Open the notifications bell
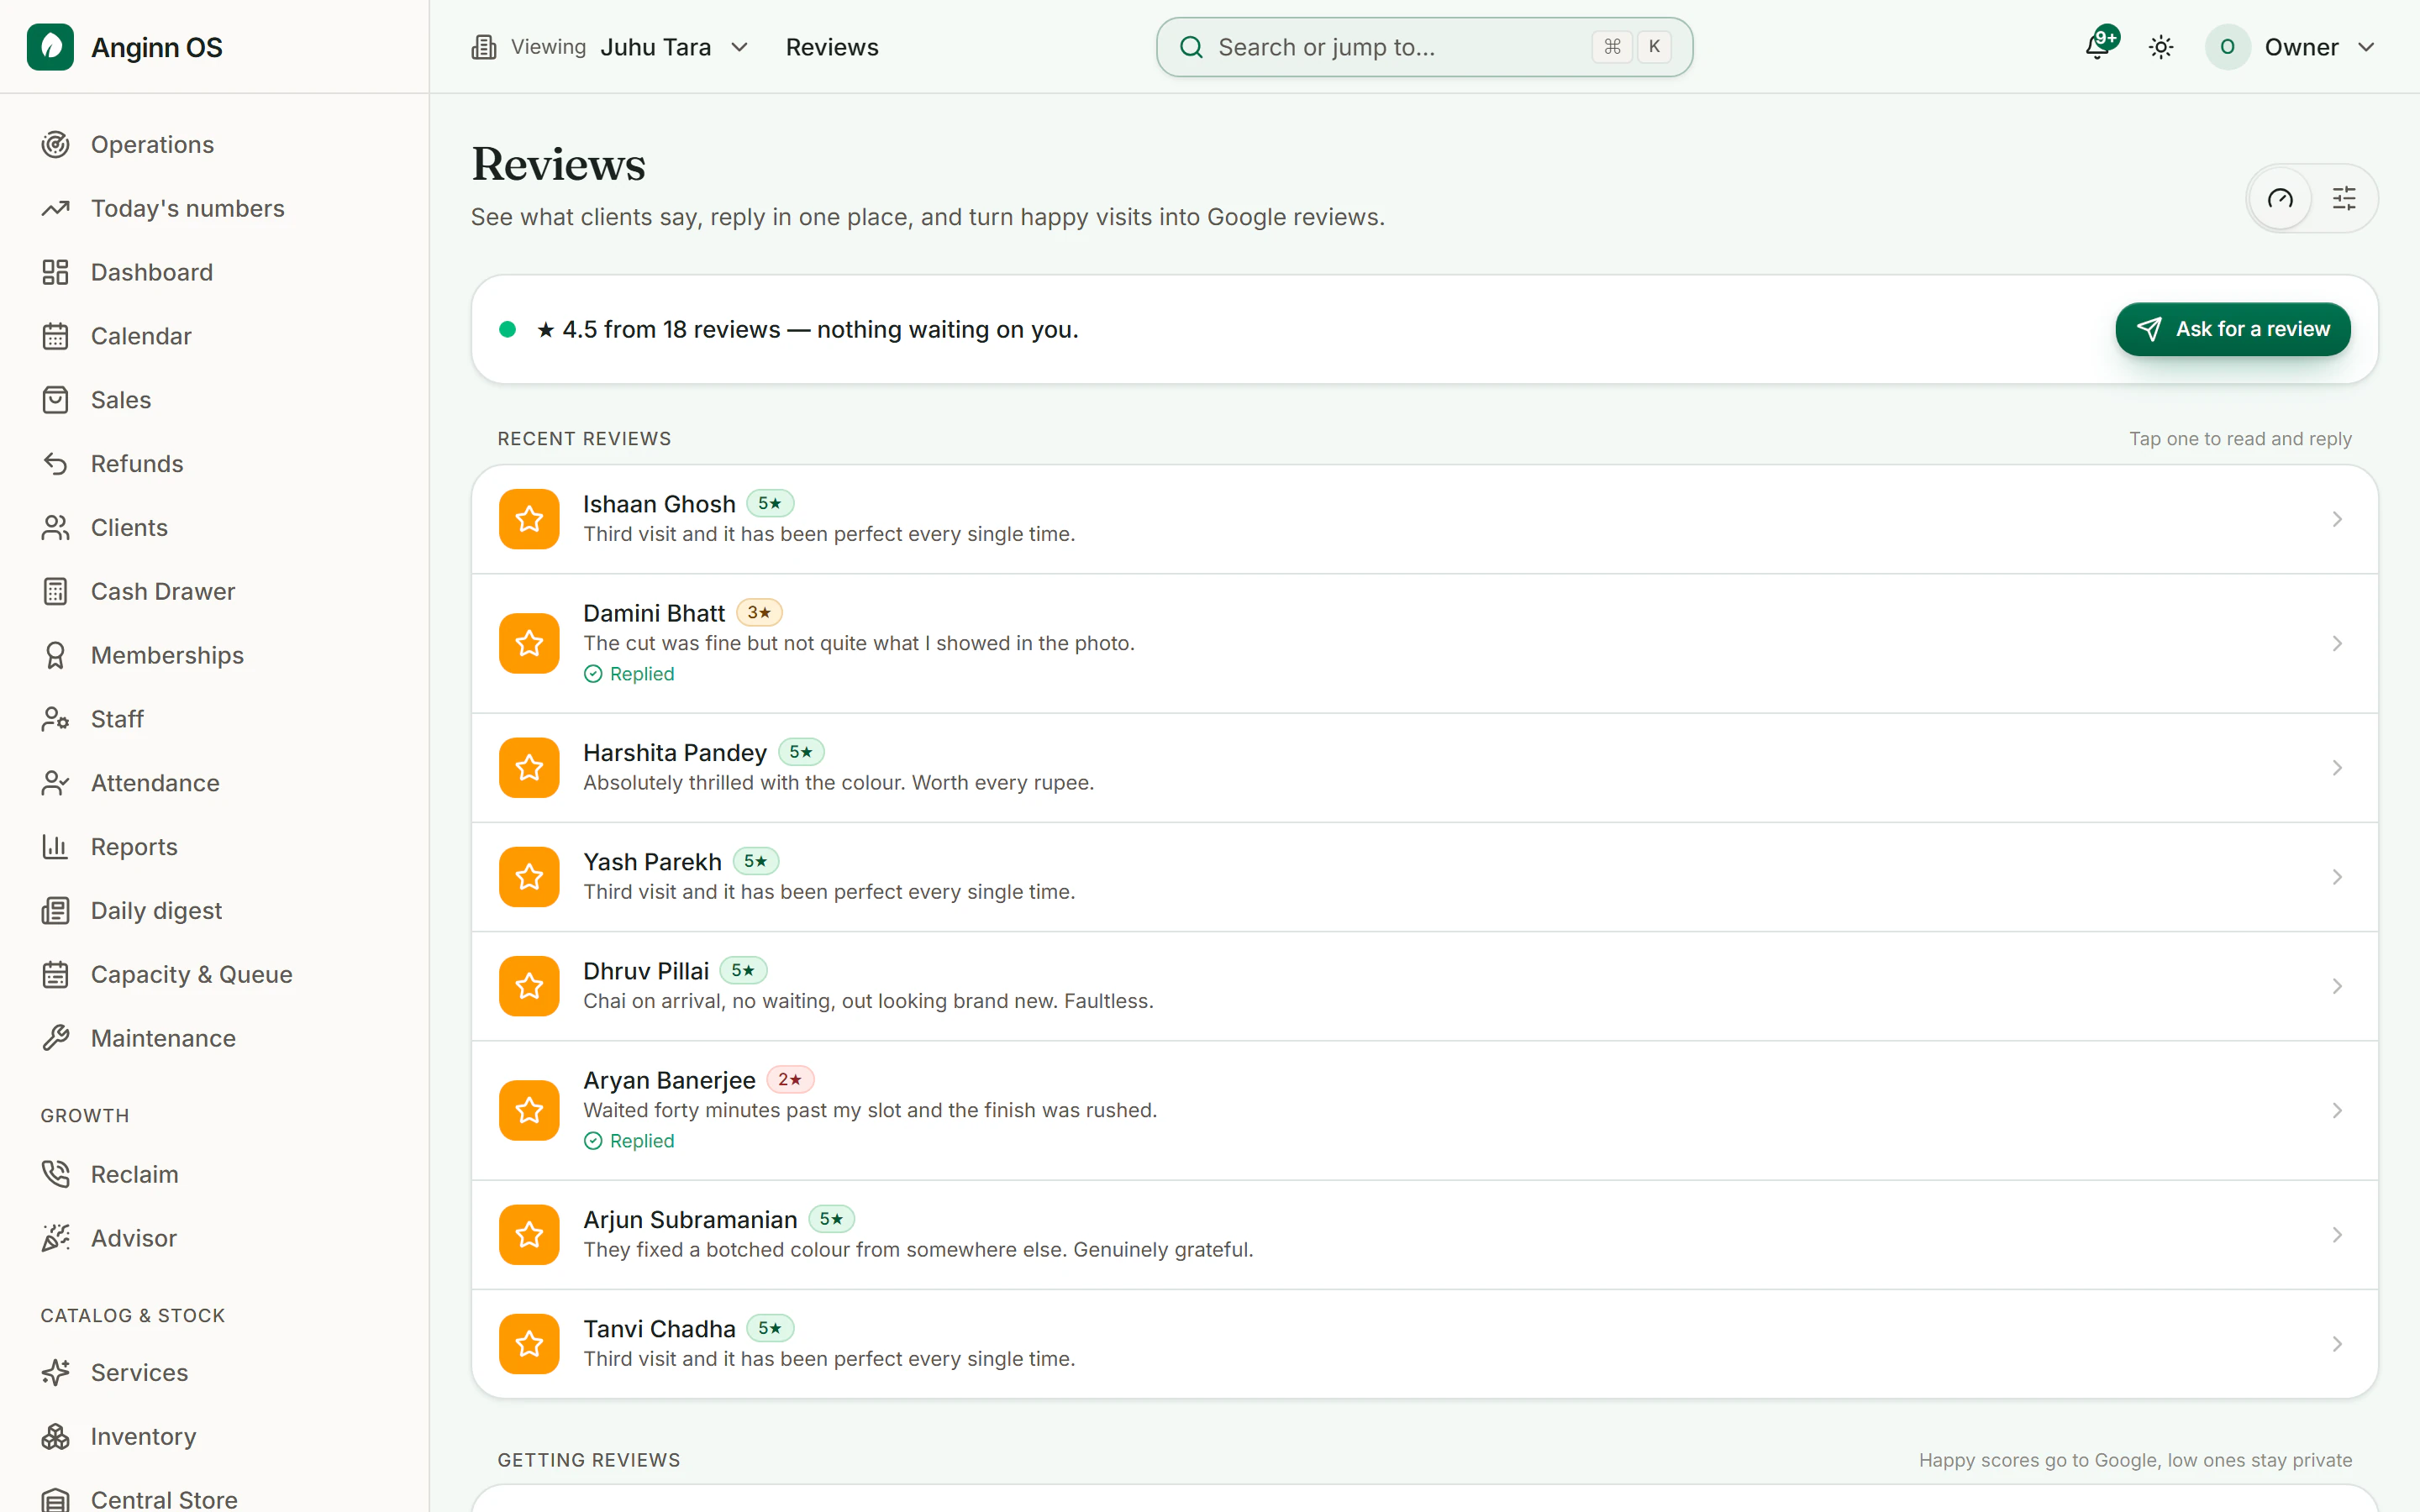 tap(2098, 47)
